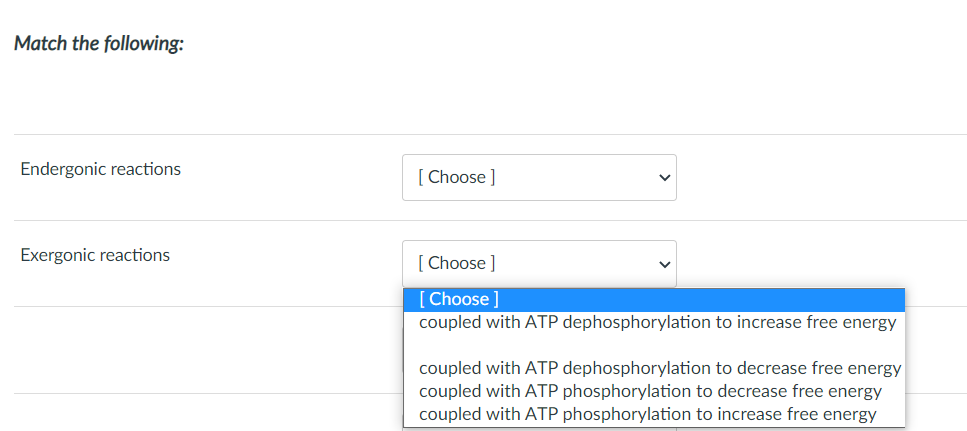Click the Endergonic reactions dropdown chevron arrow
967x431 pixels.
pyautogui.click(x=661, y=178)
